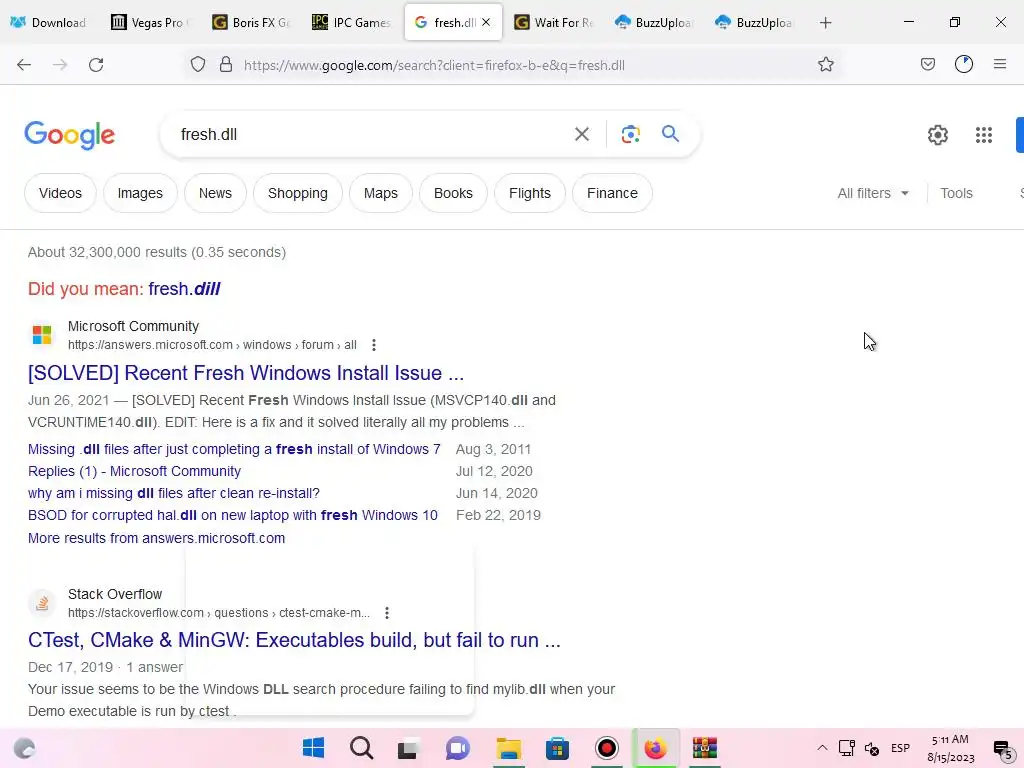
Task: Open Firefox hamburger application menu
Action: pos(1000,65)
